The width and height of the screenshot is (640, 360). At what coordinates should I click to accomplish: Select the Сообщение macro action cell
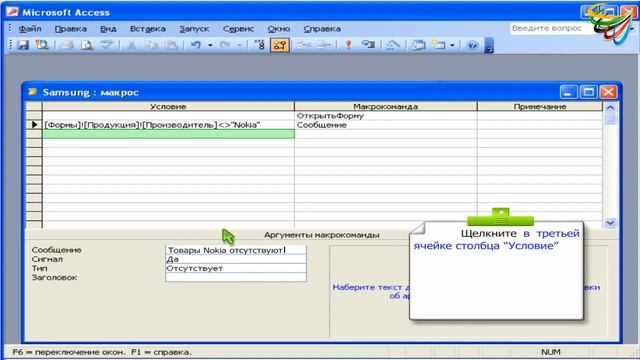386,125
